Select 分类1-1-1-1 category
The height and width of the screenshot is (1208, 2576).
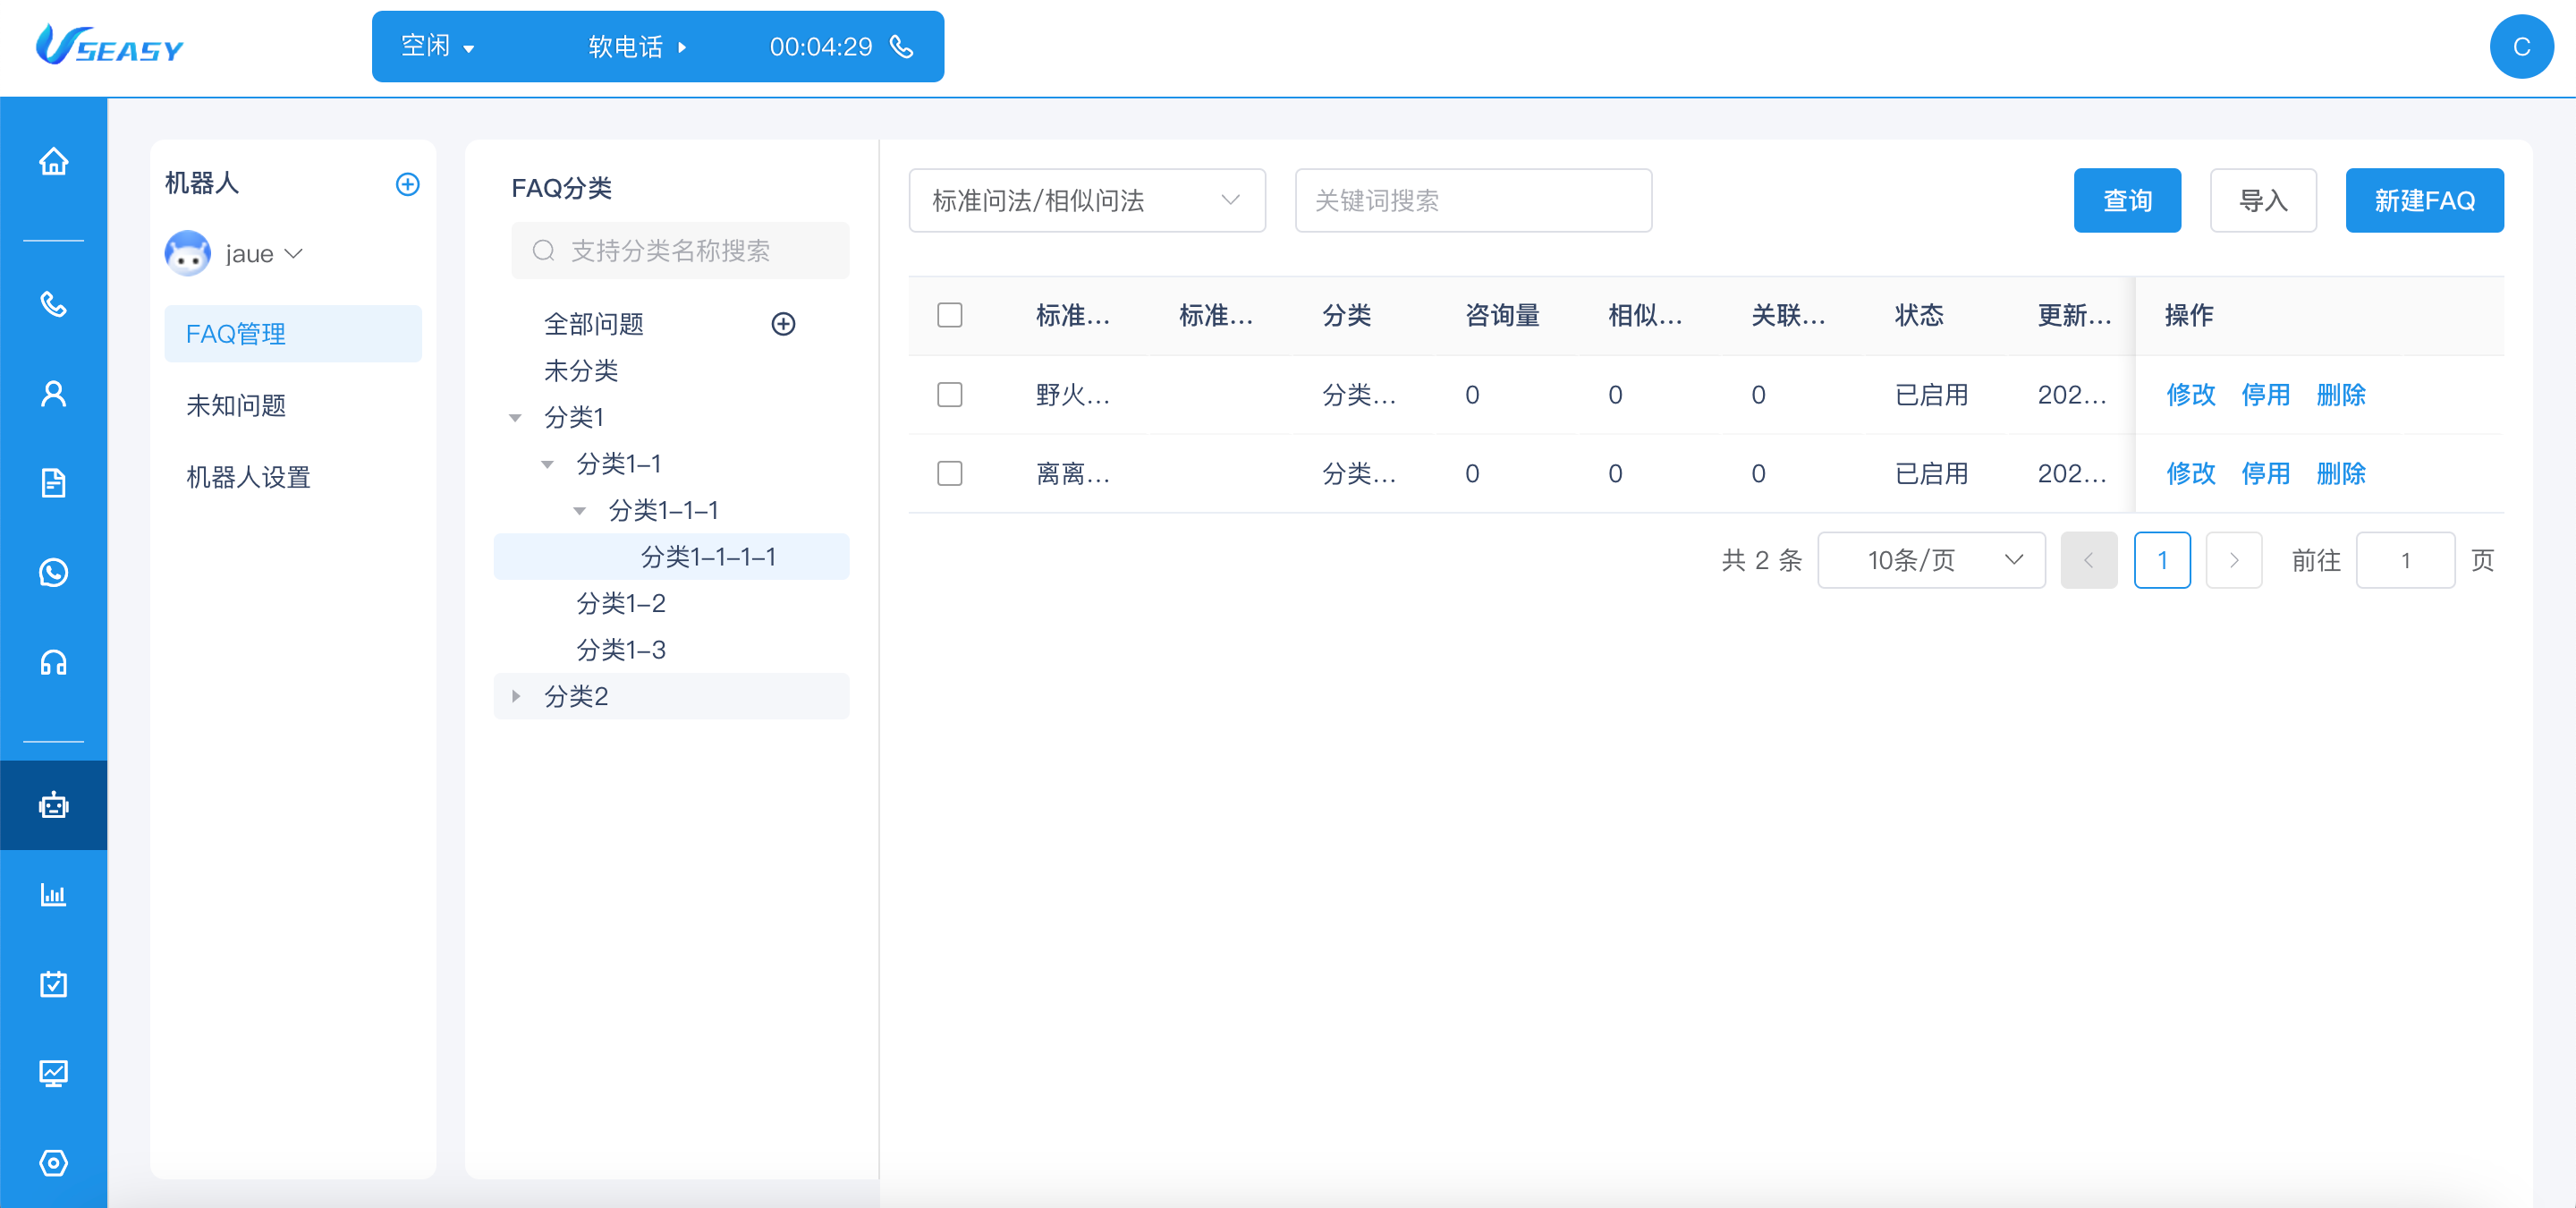point(671,556)
